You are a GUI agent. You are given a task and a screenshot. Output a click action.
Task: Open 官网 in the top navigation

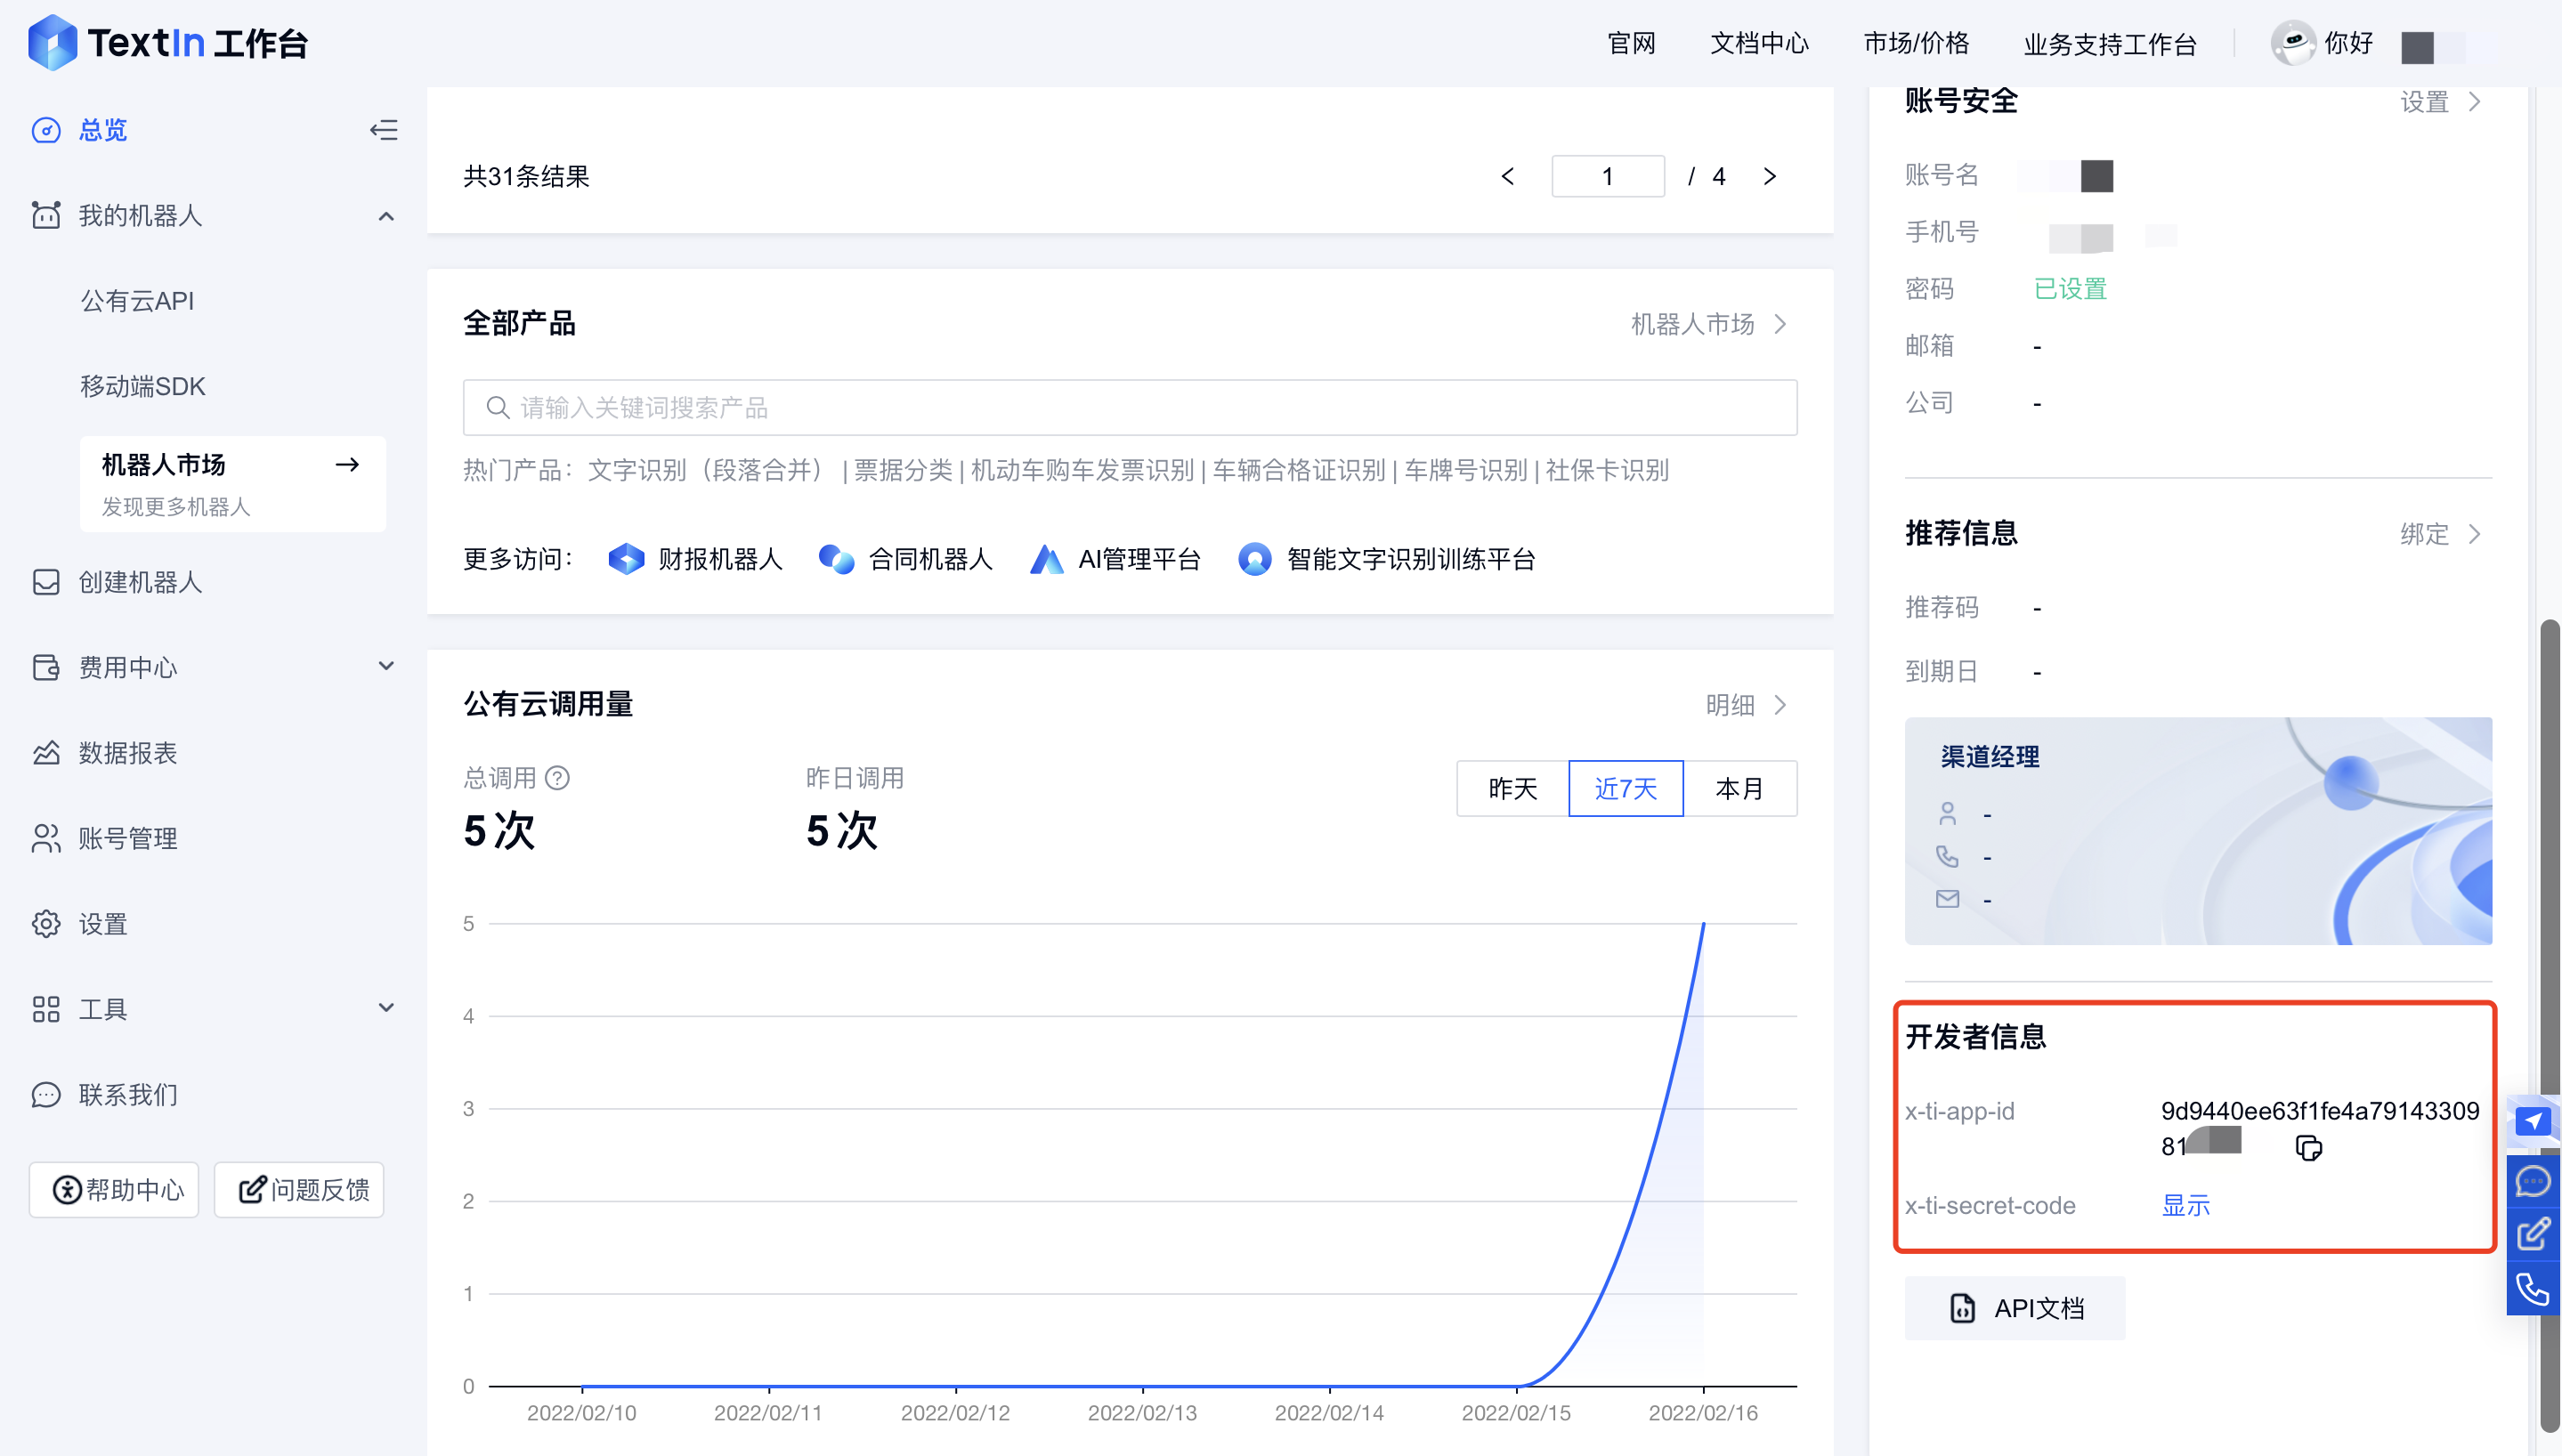pos(1631,43)
